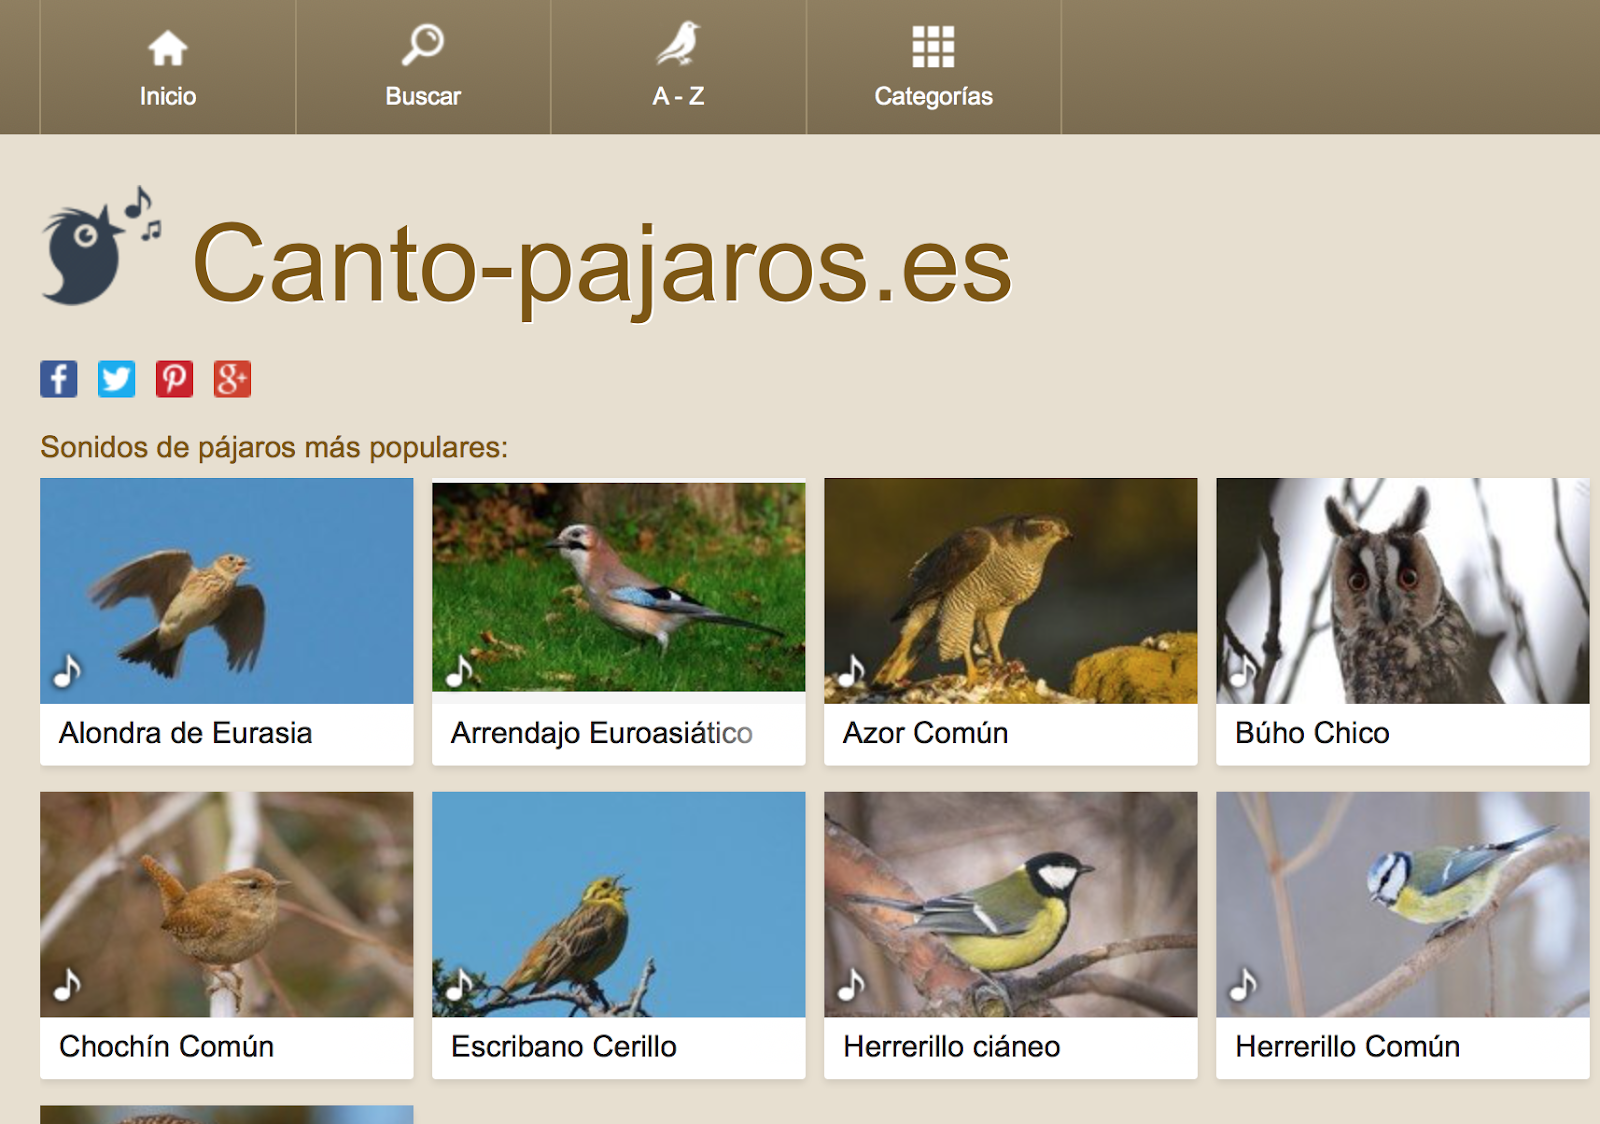Select the Azor Común hawk photo
1600x1124 pixels.
(x=1011, y=591)
